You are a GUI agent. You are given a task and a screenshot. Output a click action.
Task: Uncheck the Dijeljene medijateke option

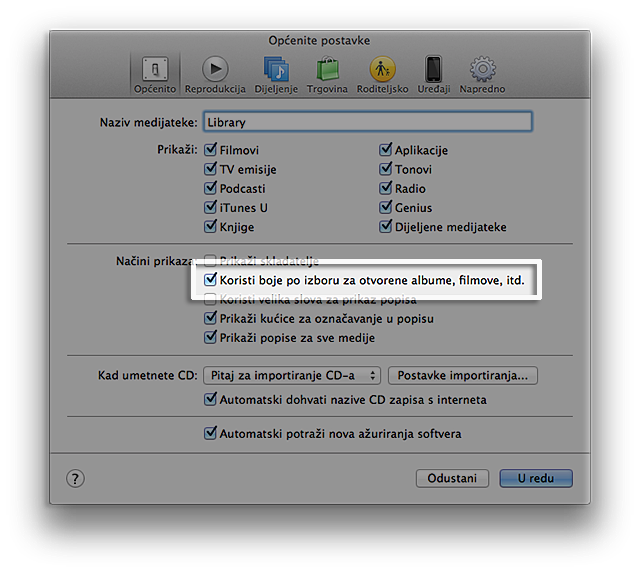[386, 226]
